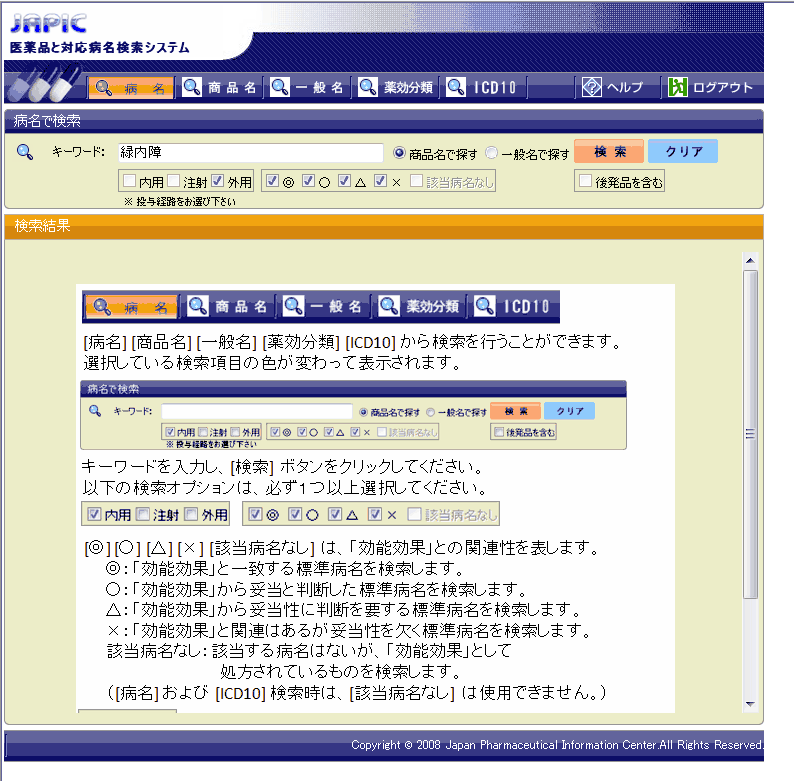Click the search icon beside キーワード label
This screenshot has height=781, width=794.
click(27, 153)
